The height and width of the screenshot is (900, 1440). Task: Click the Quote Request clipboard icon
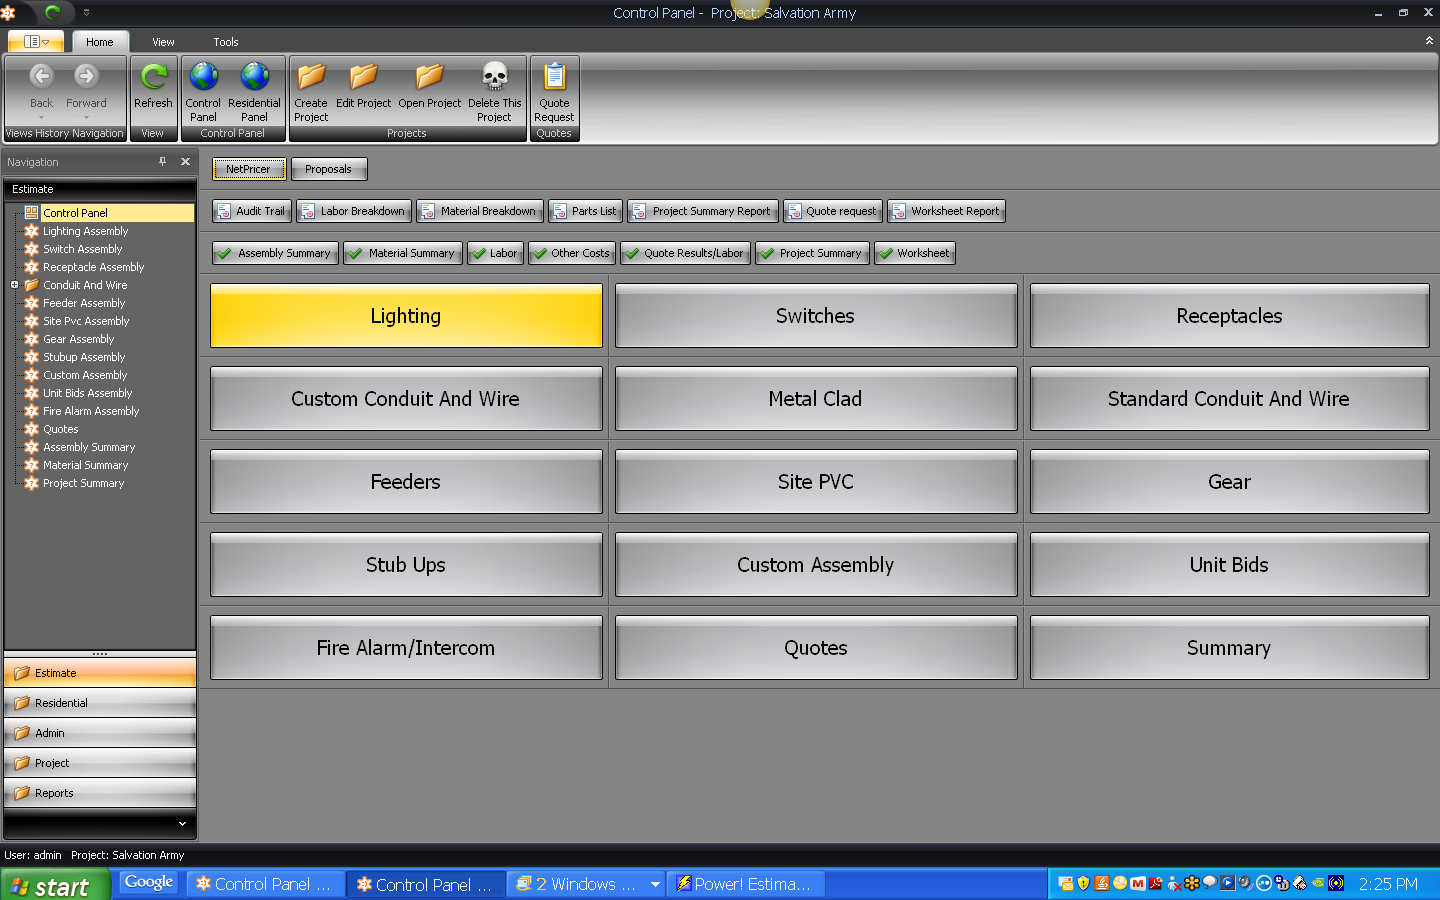pyautogui.click(x=554, y=72)
